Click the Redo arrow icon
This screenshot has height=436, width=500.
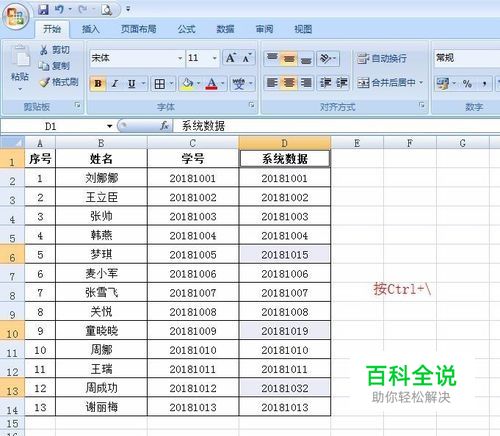click(82, 10)
